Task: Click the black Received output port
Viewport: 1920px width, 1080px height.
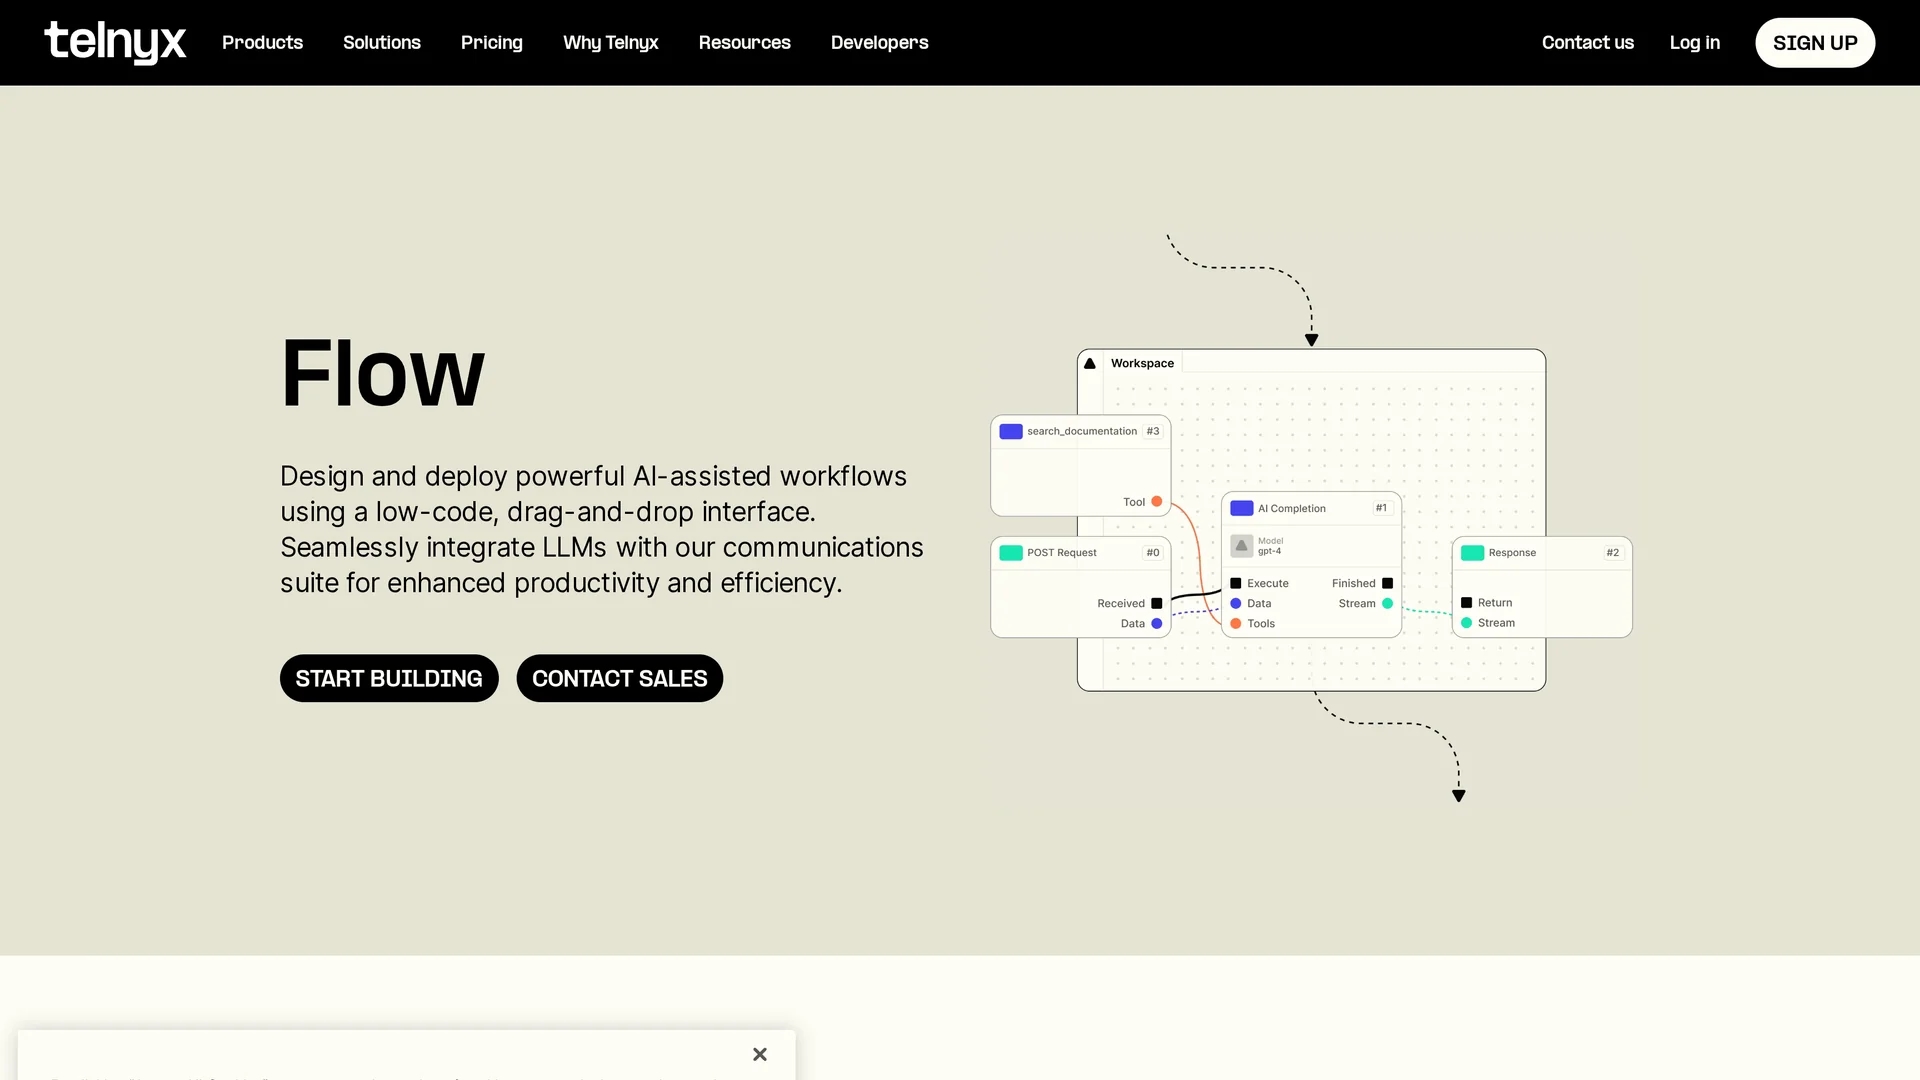Action: click(x=1157, y=603)
